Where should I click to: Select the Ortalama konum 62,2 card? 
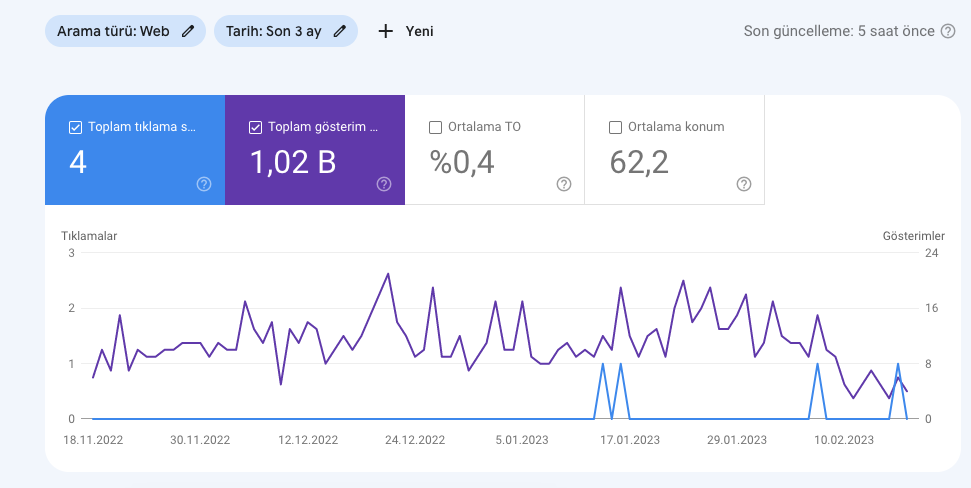pyautogui.click(x=674, y=150)
